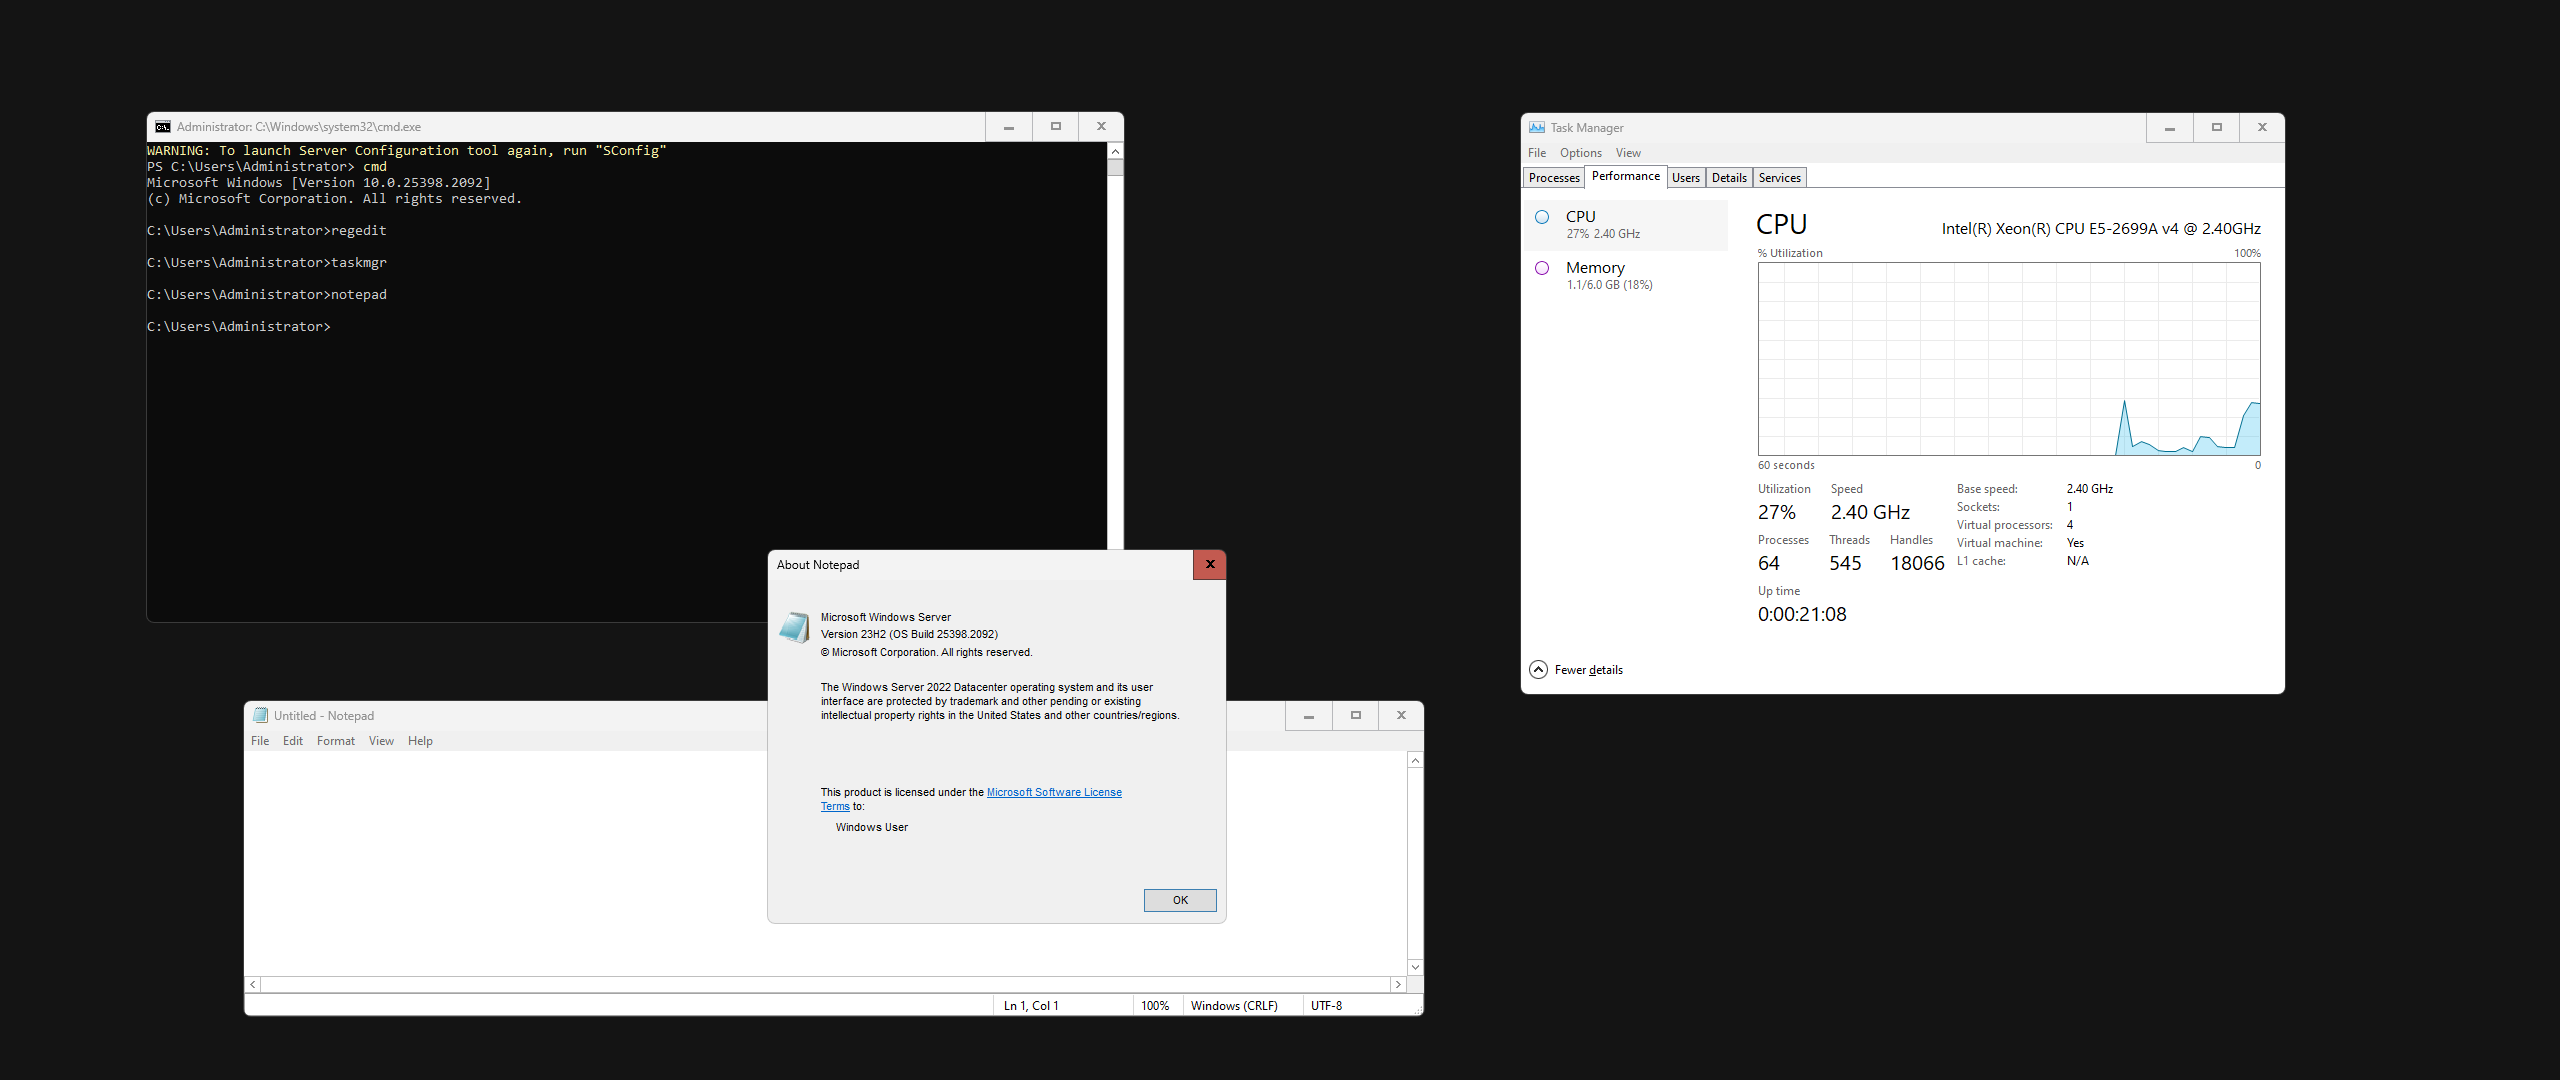2560x1080 pixels.
Task: Minimize the cmd.exe window
Action: coord(1009,127)
